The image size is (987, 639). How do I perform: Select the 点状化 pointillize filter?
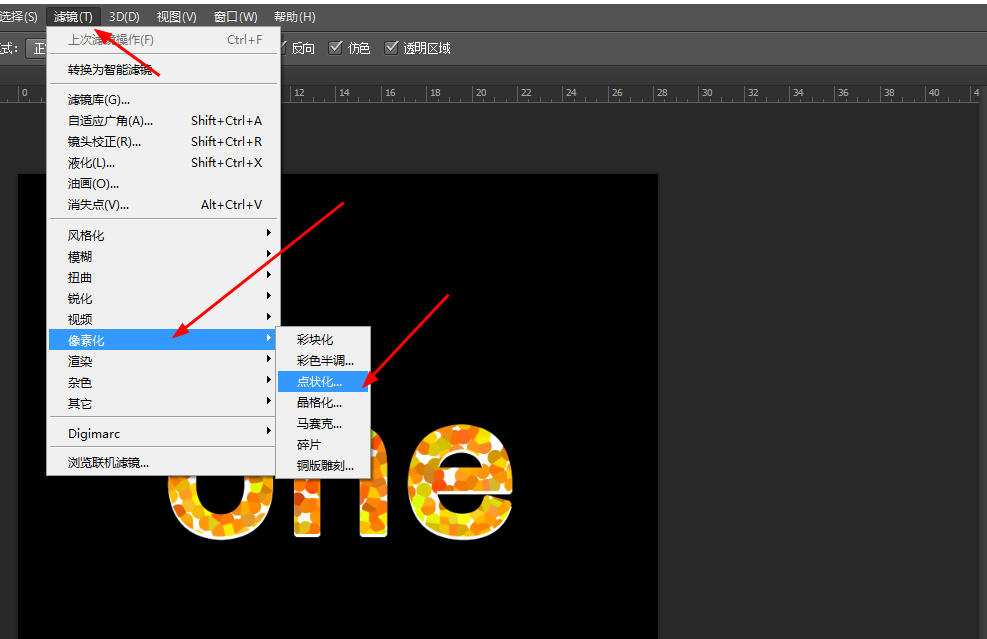pyautogui.click(x=322, y=381)
